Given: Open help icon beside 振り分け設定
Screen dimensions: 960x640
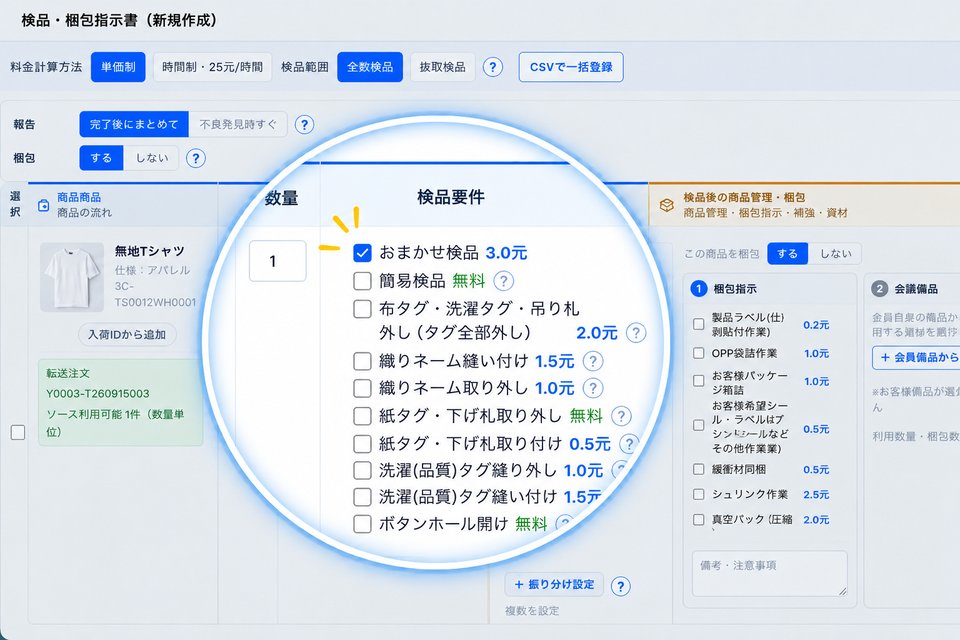Looking at the screenshot, I should tap(620, 586).
